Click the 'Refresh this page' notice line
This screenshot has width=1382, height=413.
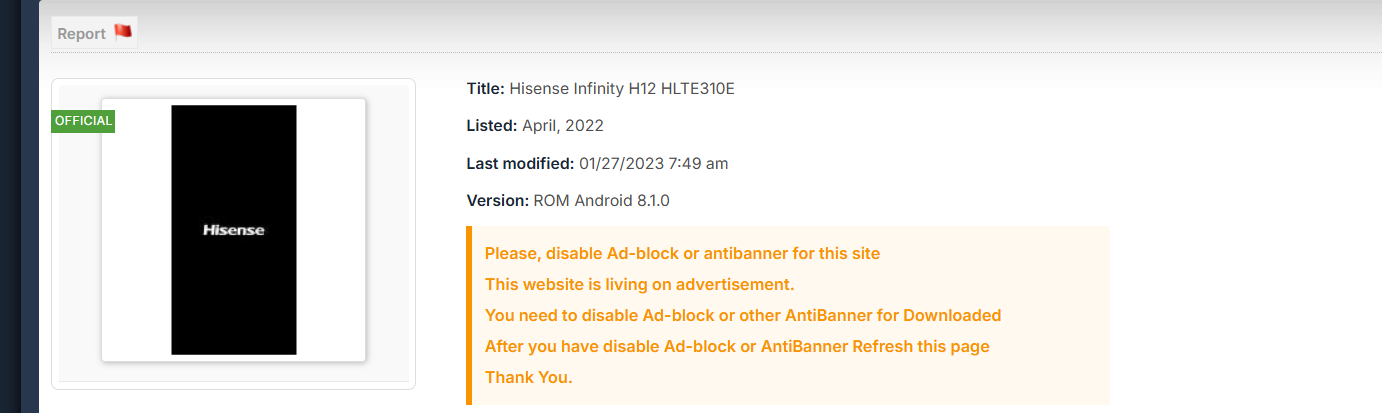[x=737, y=346]
